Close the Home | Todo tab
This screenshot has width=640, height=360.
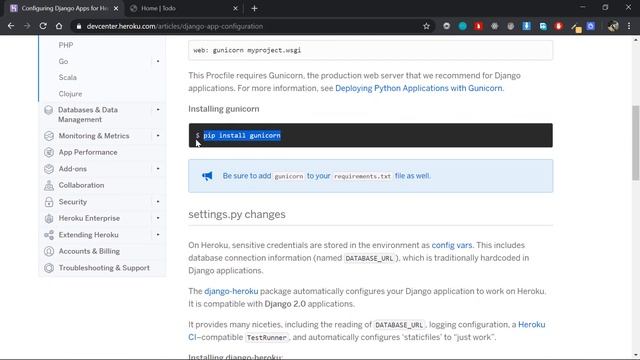coord(236,8)
